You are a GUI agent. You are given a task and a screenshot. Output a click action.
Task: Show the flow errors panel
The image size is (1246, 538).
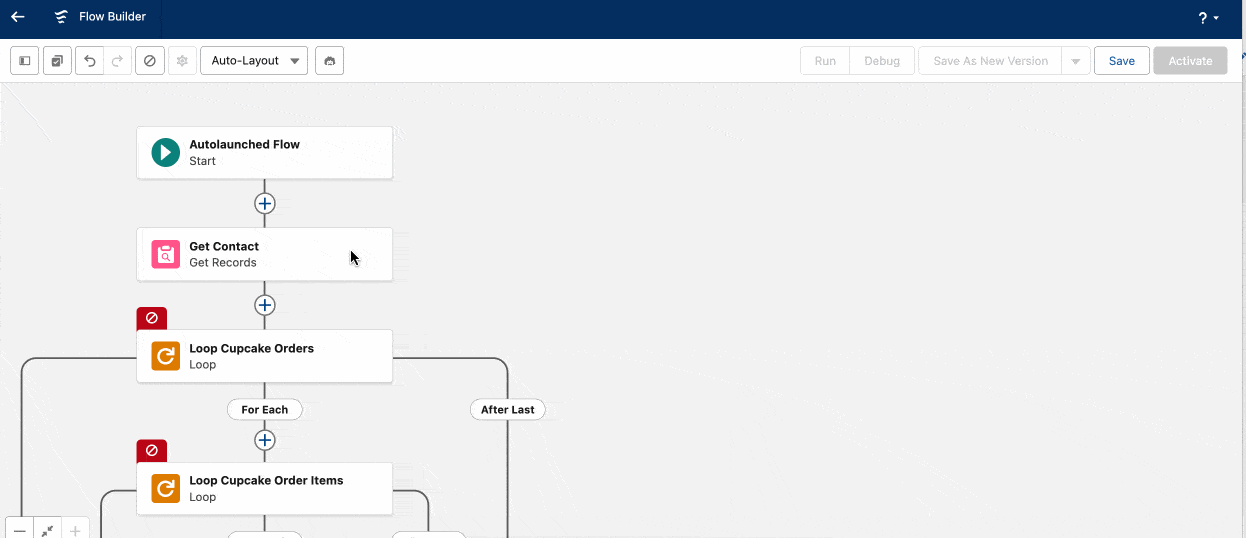[x=150, y=61]
